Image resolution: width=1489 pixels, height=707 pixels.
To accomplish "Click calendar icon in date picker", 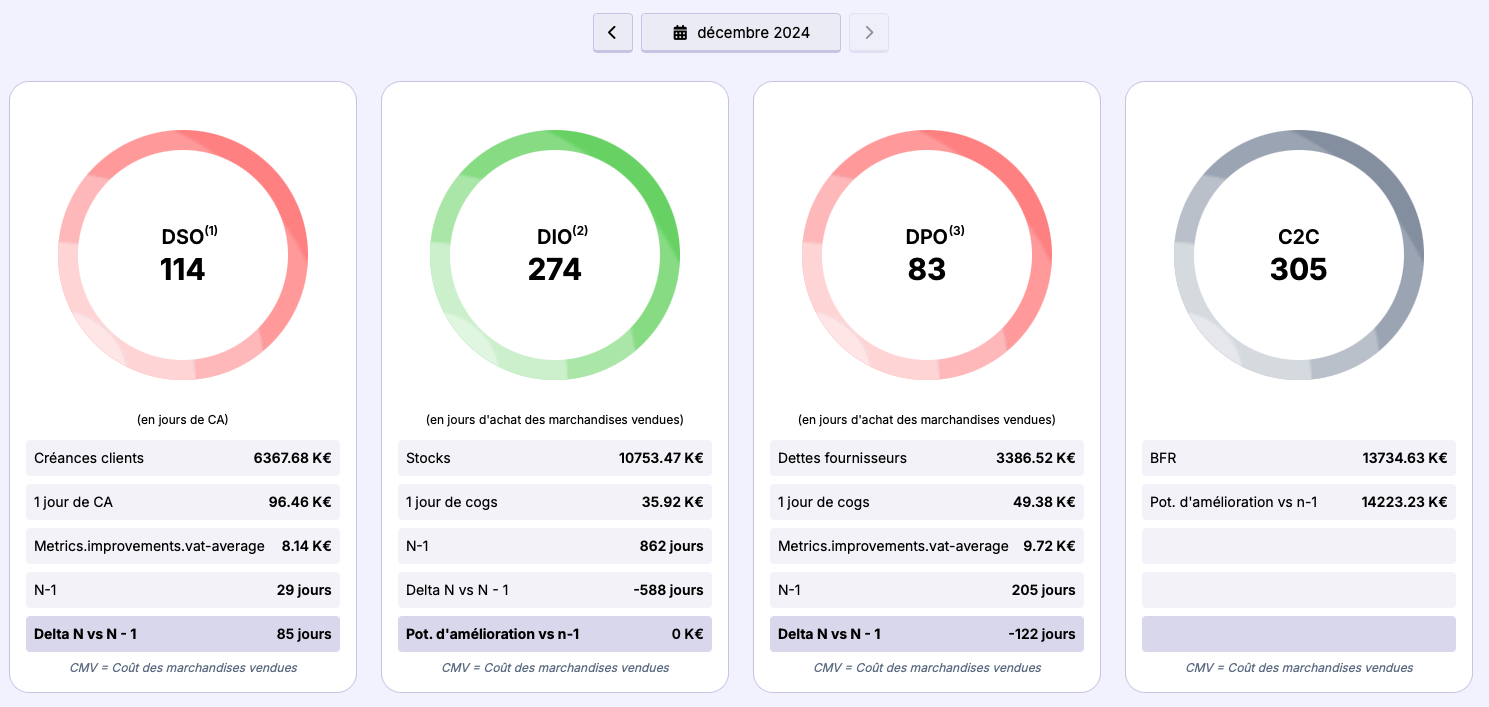I will coord(680,33).
